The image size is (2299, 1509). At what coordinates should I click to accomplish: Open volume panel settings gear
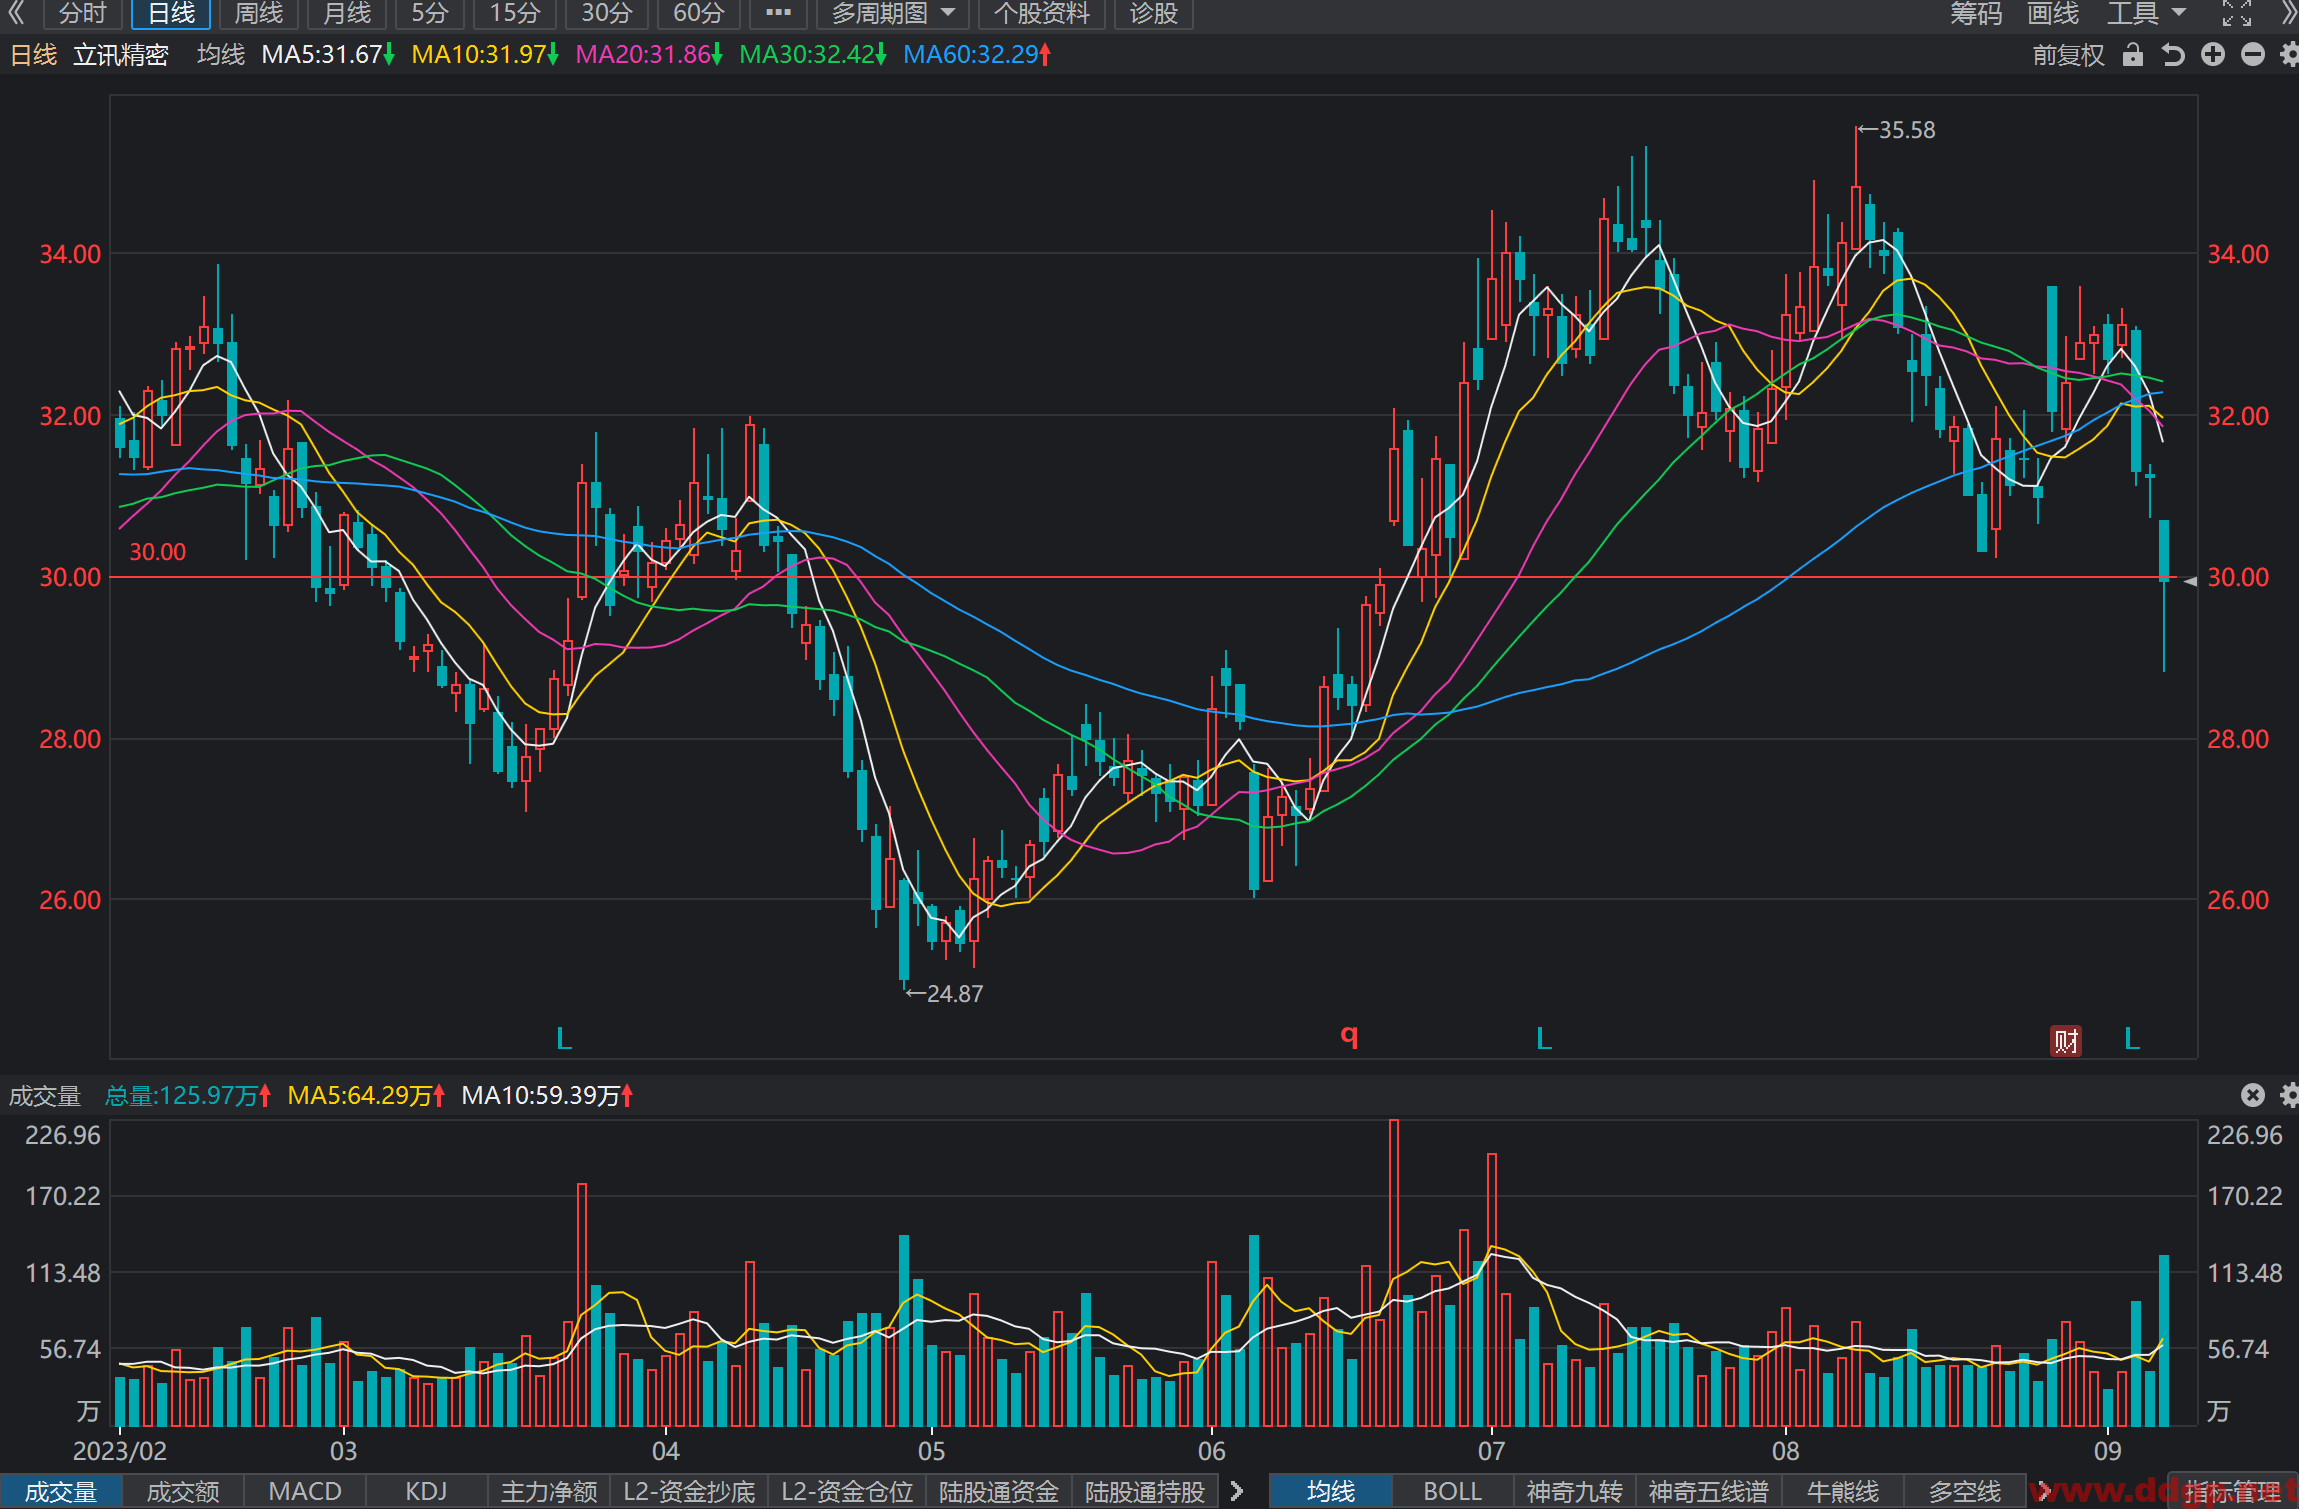tap(2289, 1095)
